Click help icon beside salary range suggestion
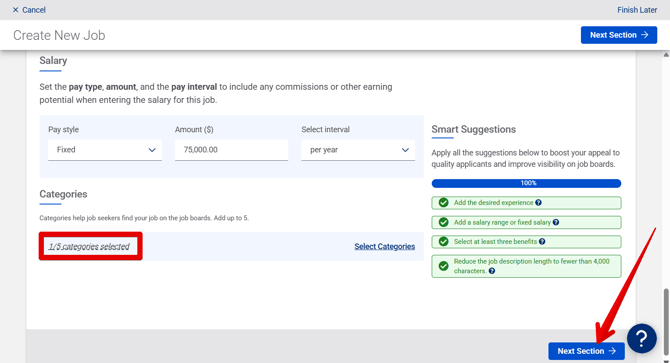This screenshot has height=363, width=670. [555, 222]
